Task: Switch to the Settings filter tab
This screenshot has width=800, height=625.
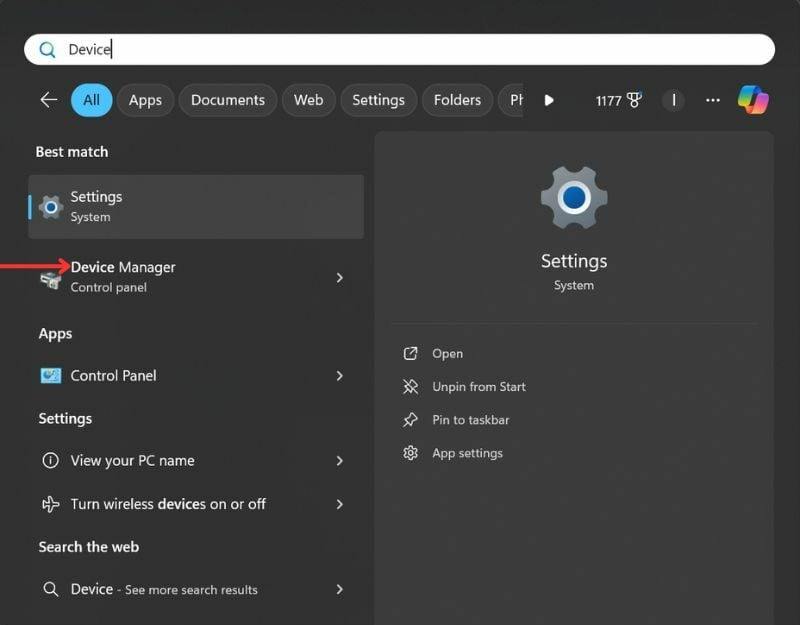Action: 378,100
